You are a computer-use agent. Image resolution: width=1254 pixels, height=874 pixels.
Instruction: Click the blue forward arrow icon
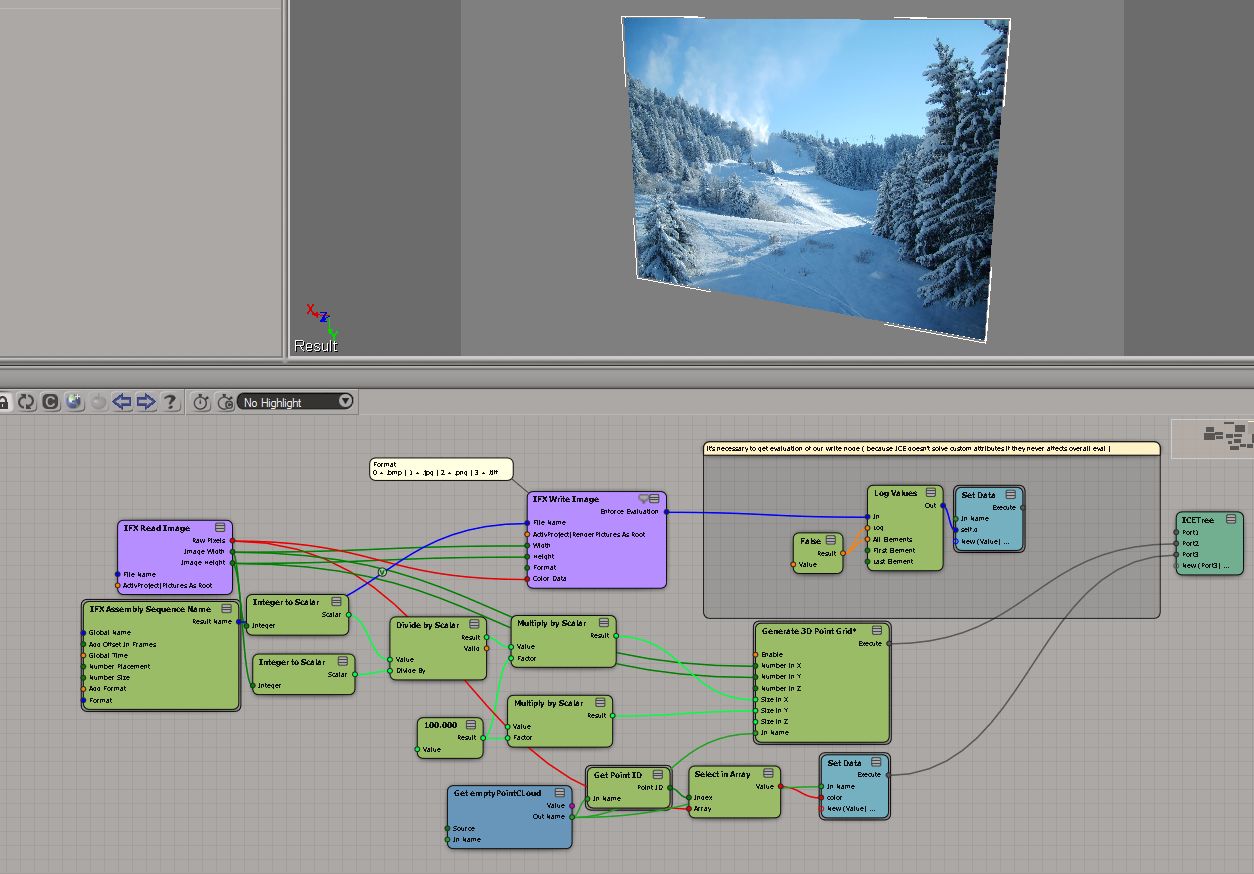pos(146,402)
